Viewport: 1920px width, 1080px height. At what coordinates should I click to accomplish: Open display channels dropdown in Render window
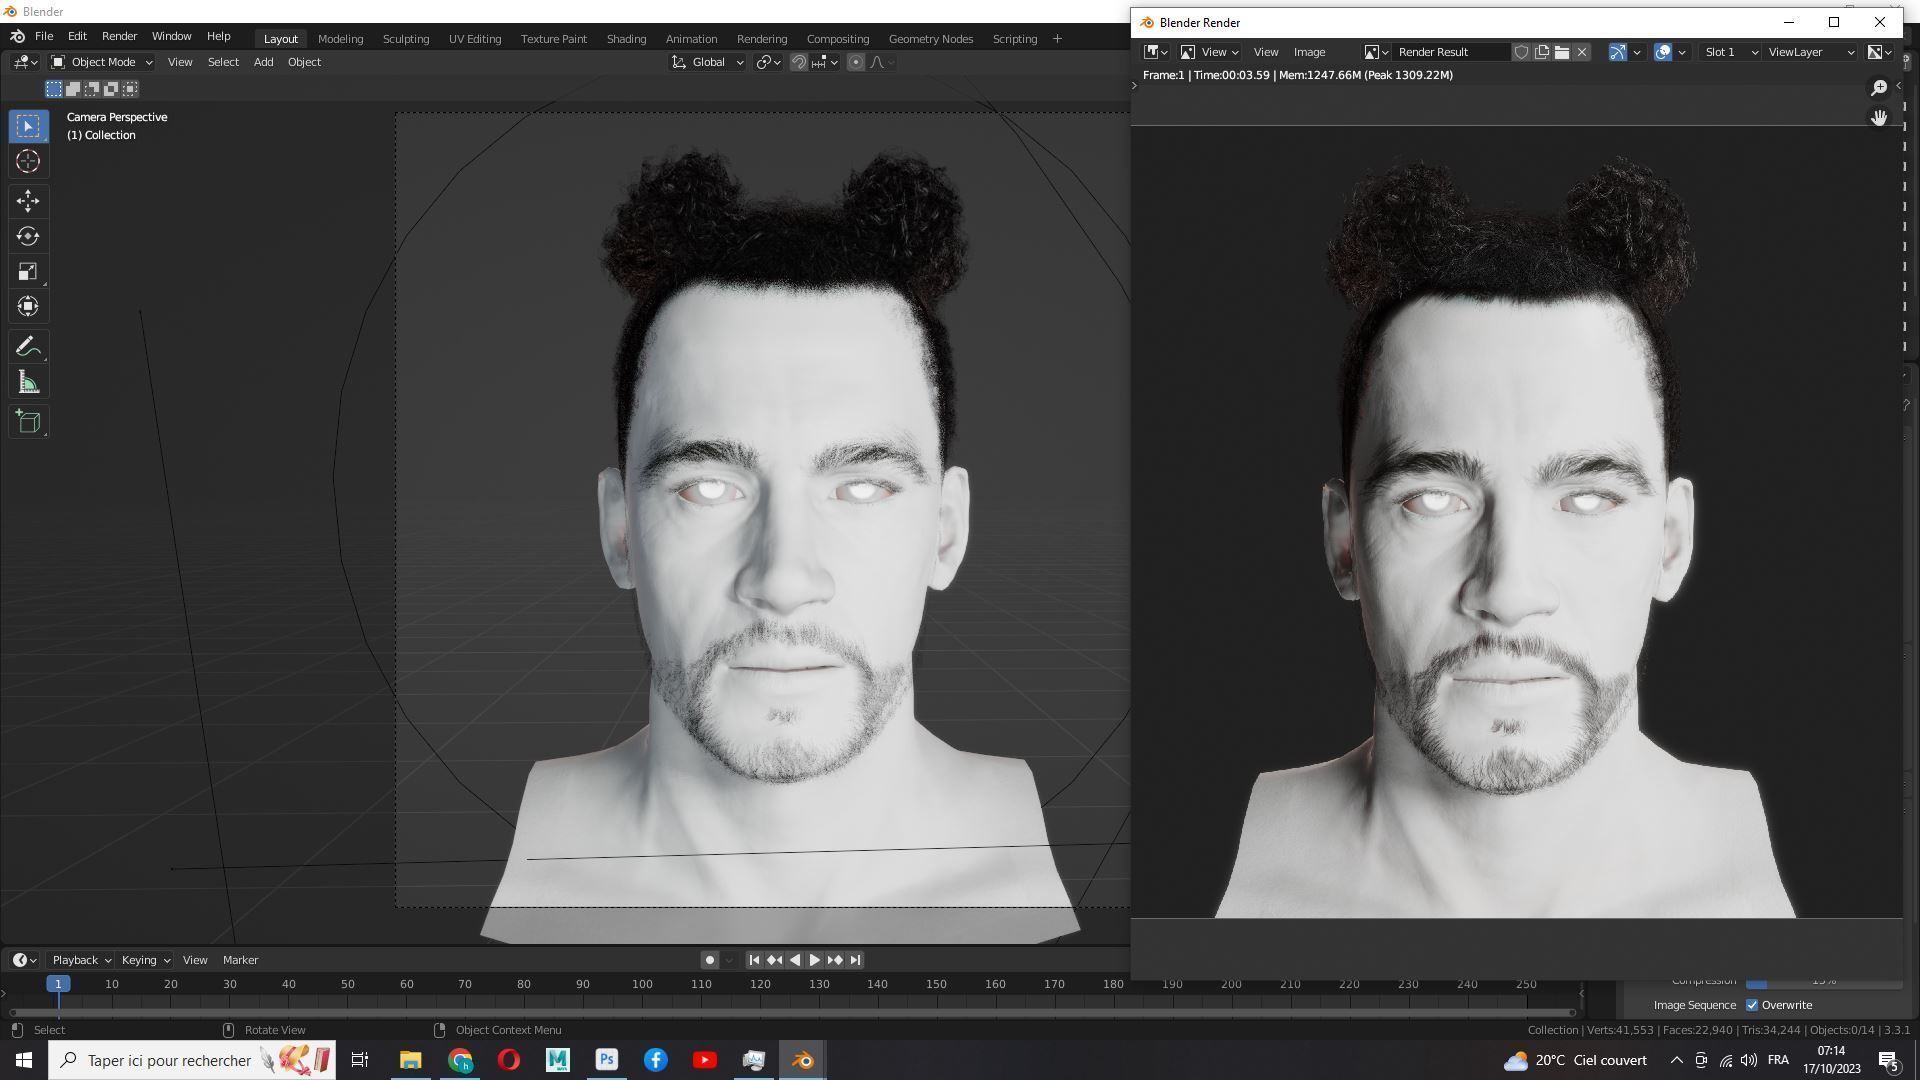coord(1880,52)
